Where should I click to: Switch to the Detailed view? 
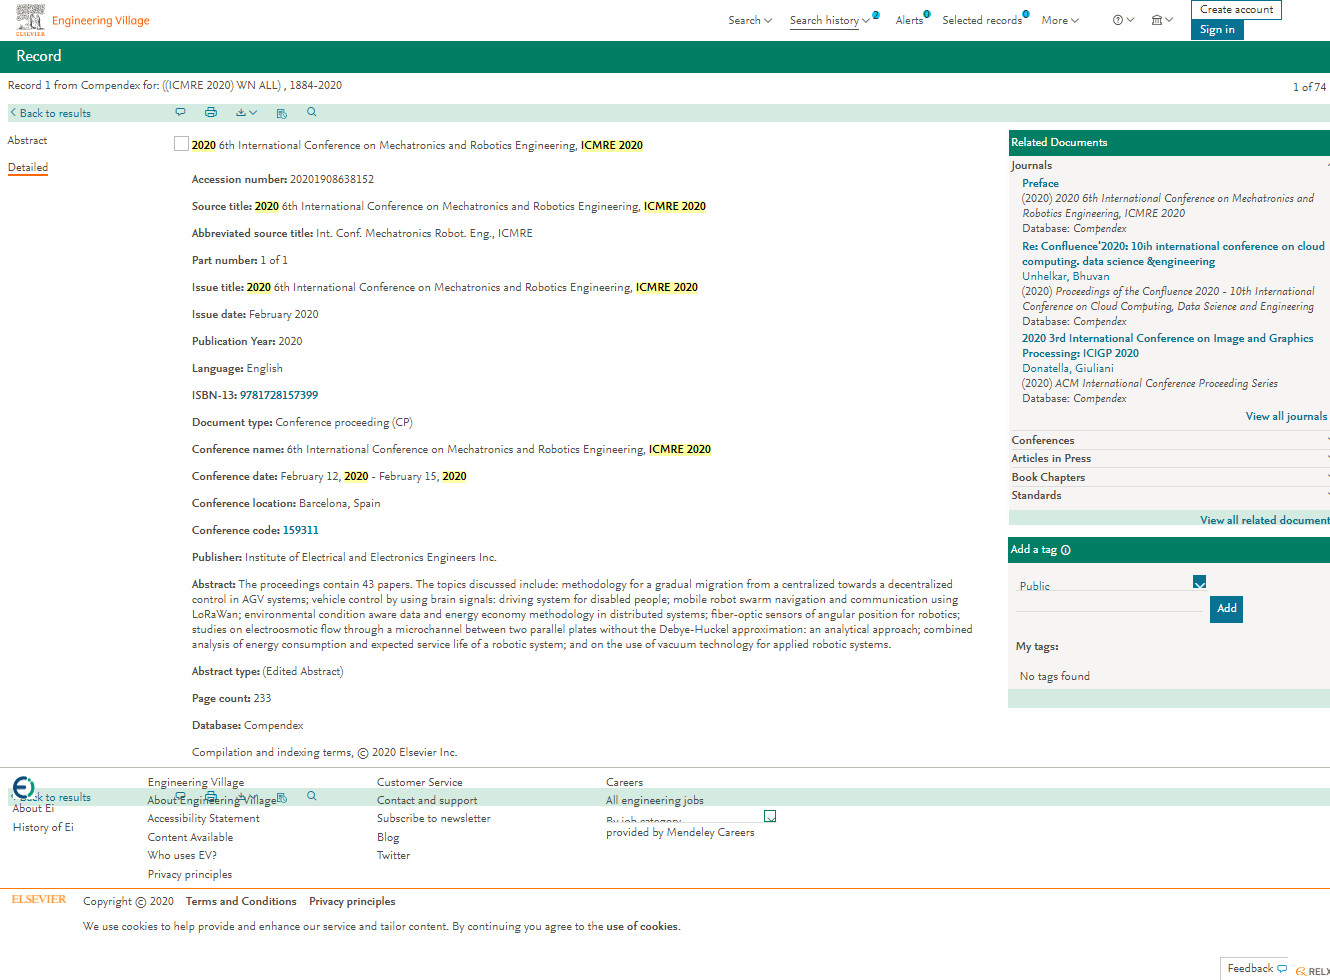click(x=28, y=167)
